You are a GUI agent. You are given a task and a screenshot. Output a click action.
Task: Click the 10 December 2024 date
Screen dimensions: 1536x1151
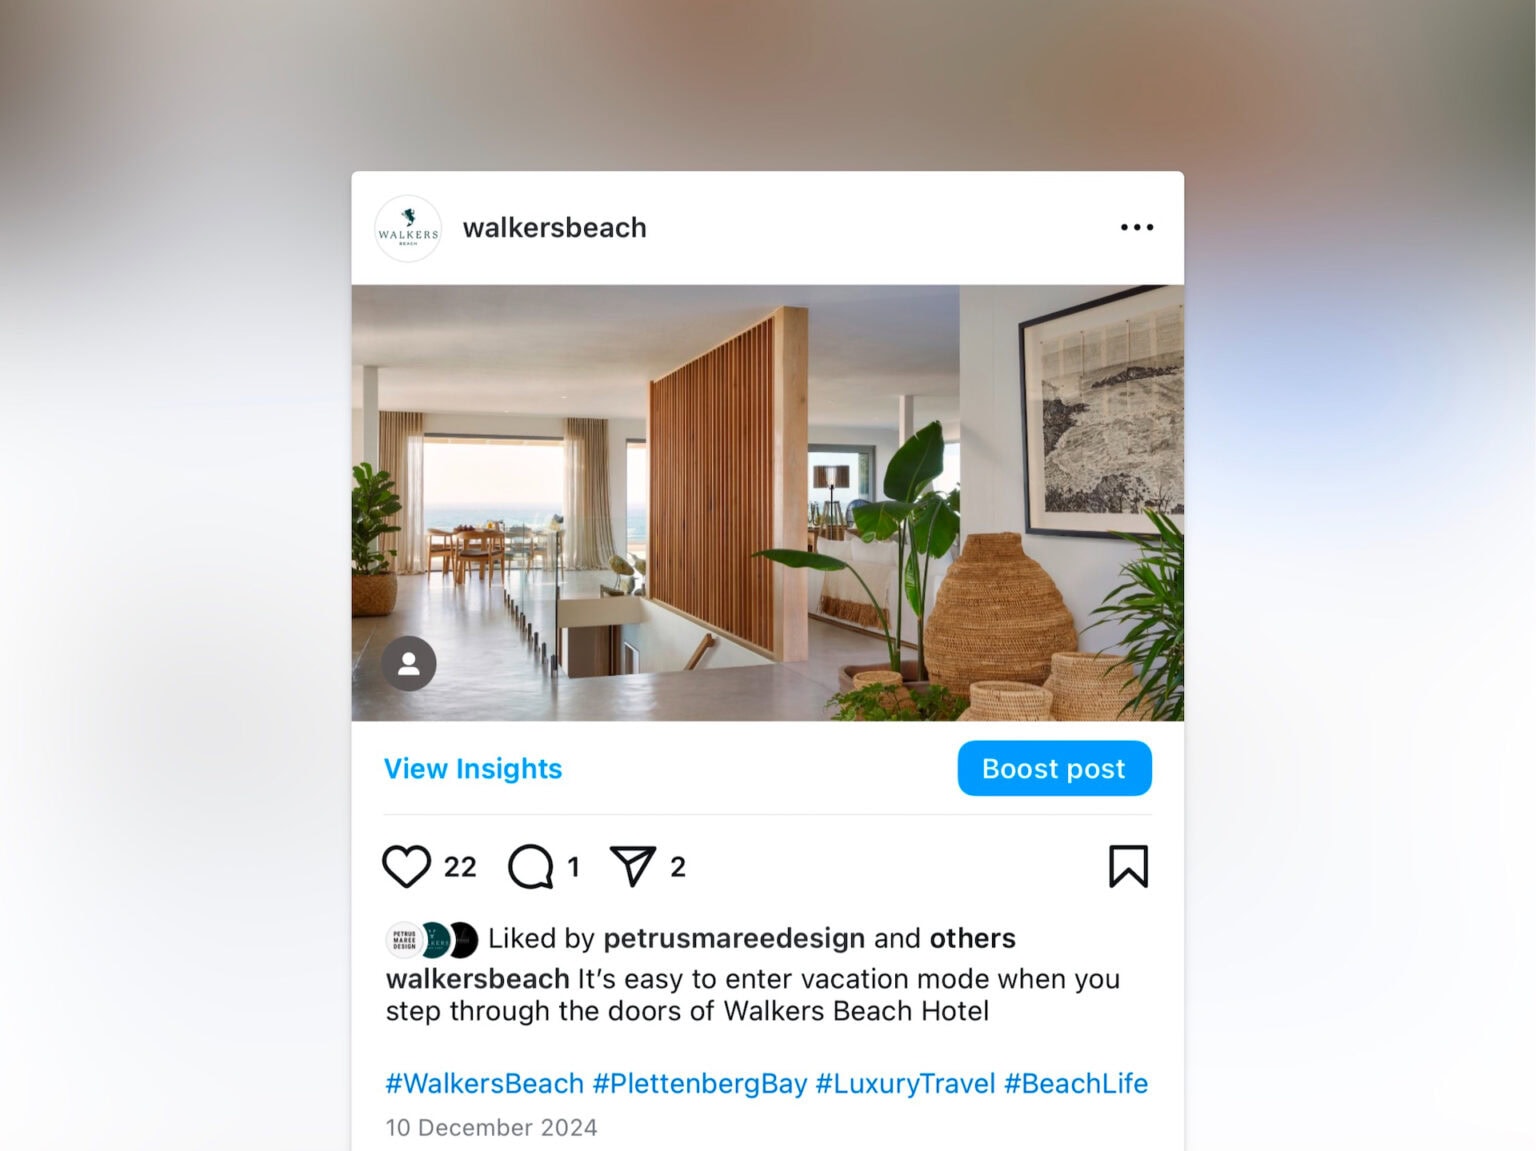point(492,1127)
